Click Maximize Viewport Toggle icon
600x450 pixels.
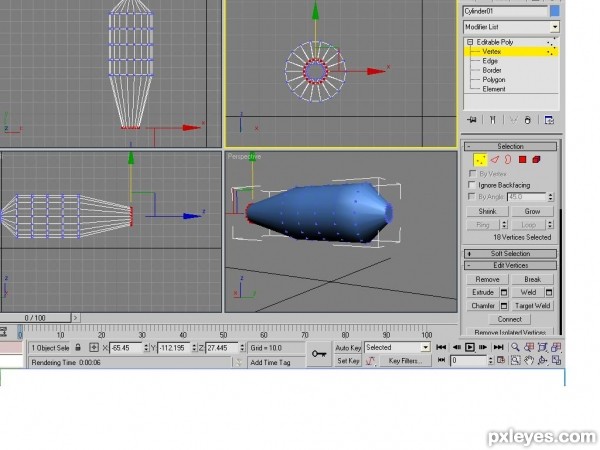[556, 360]
